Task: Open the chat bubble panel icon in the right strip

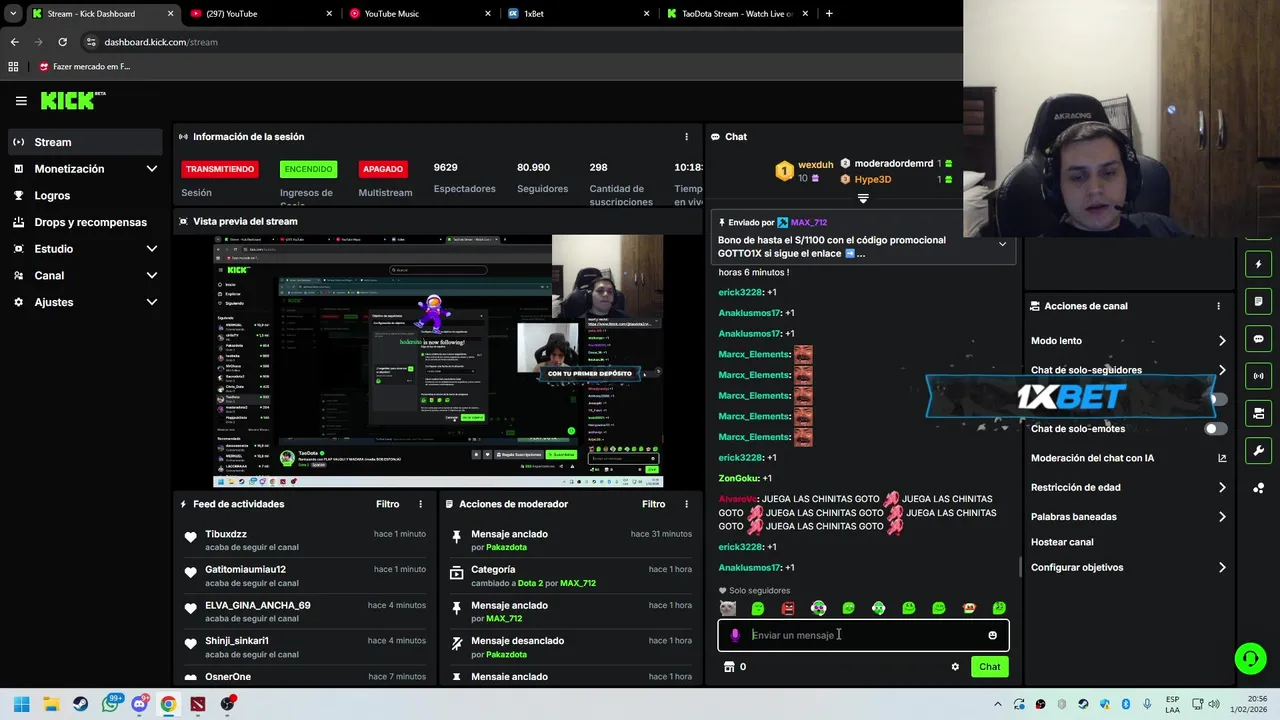Action: [1259, 339]
